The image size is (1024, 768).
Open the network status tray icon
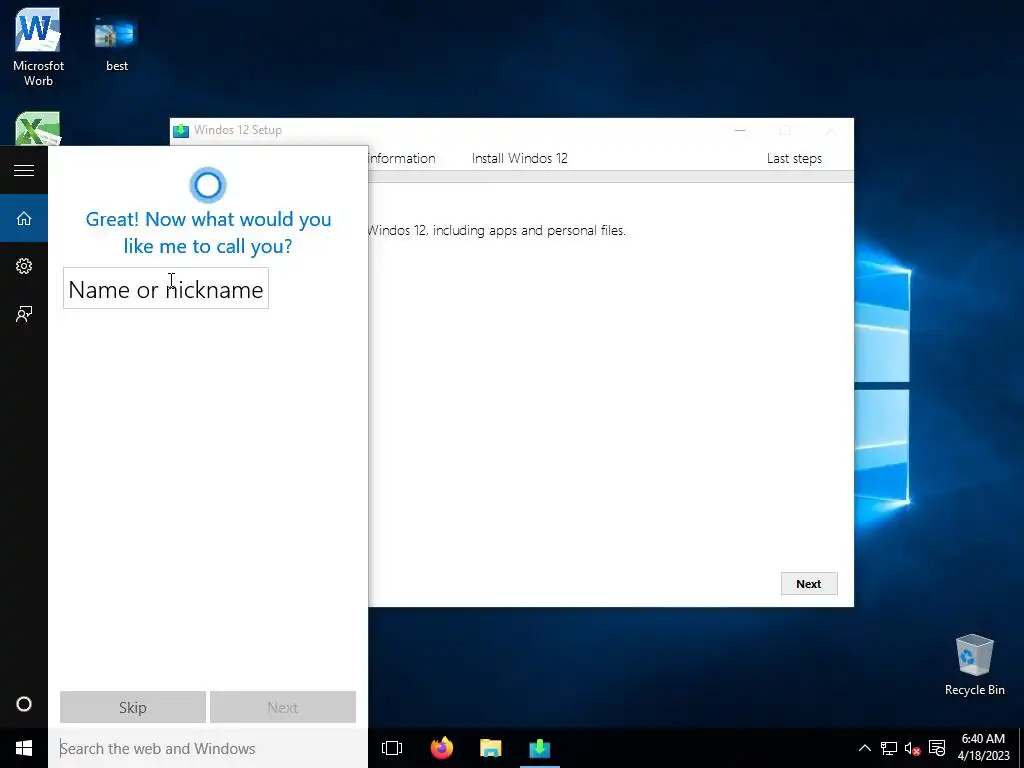(889, 748)
